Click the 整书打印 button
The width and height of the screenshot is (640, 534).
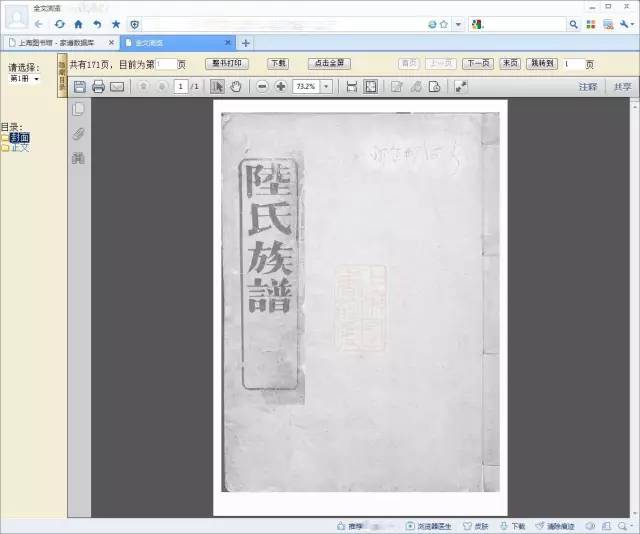tap(227, 64)
